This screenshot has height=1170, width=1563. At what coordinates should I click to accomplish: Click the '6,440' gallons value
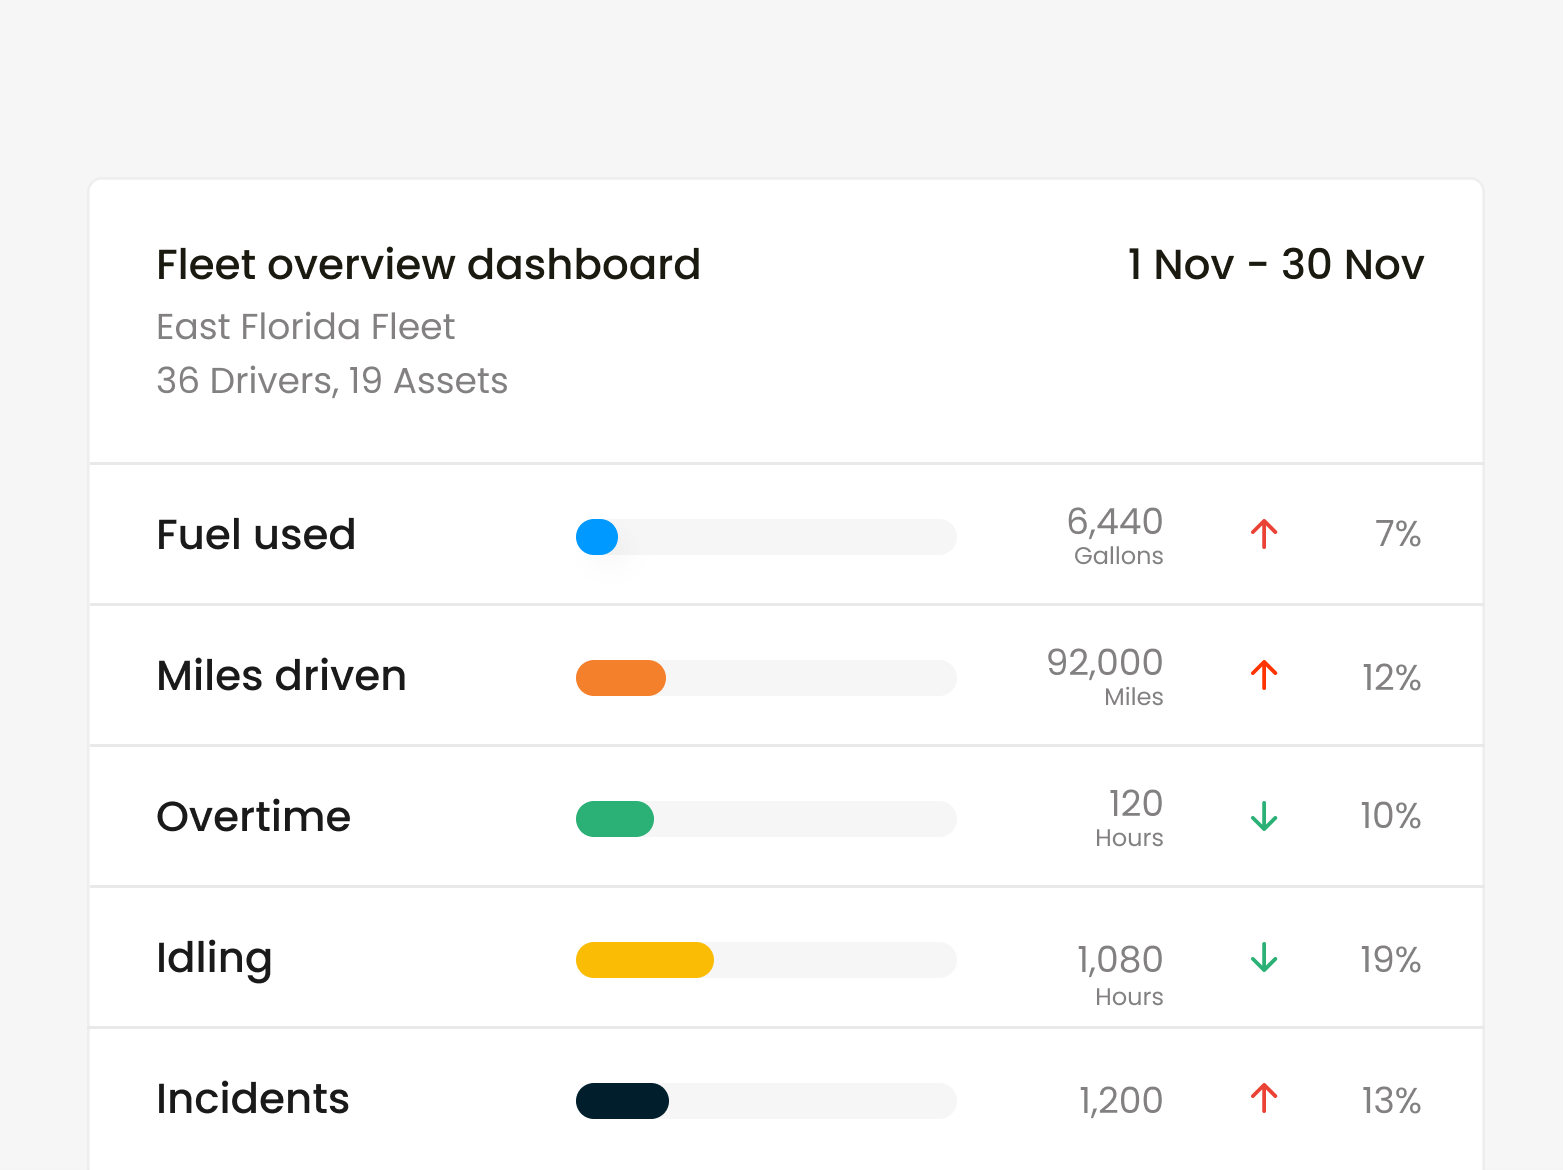click(x=1115, y=521)
